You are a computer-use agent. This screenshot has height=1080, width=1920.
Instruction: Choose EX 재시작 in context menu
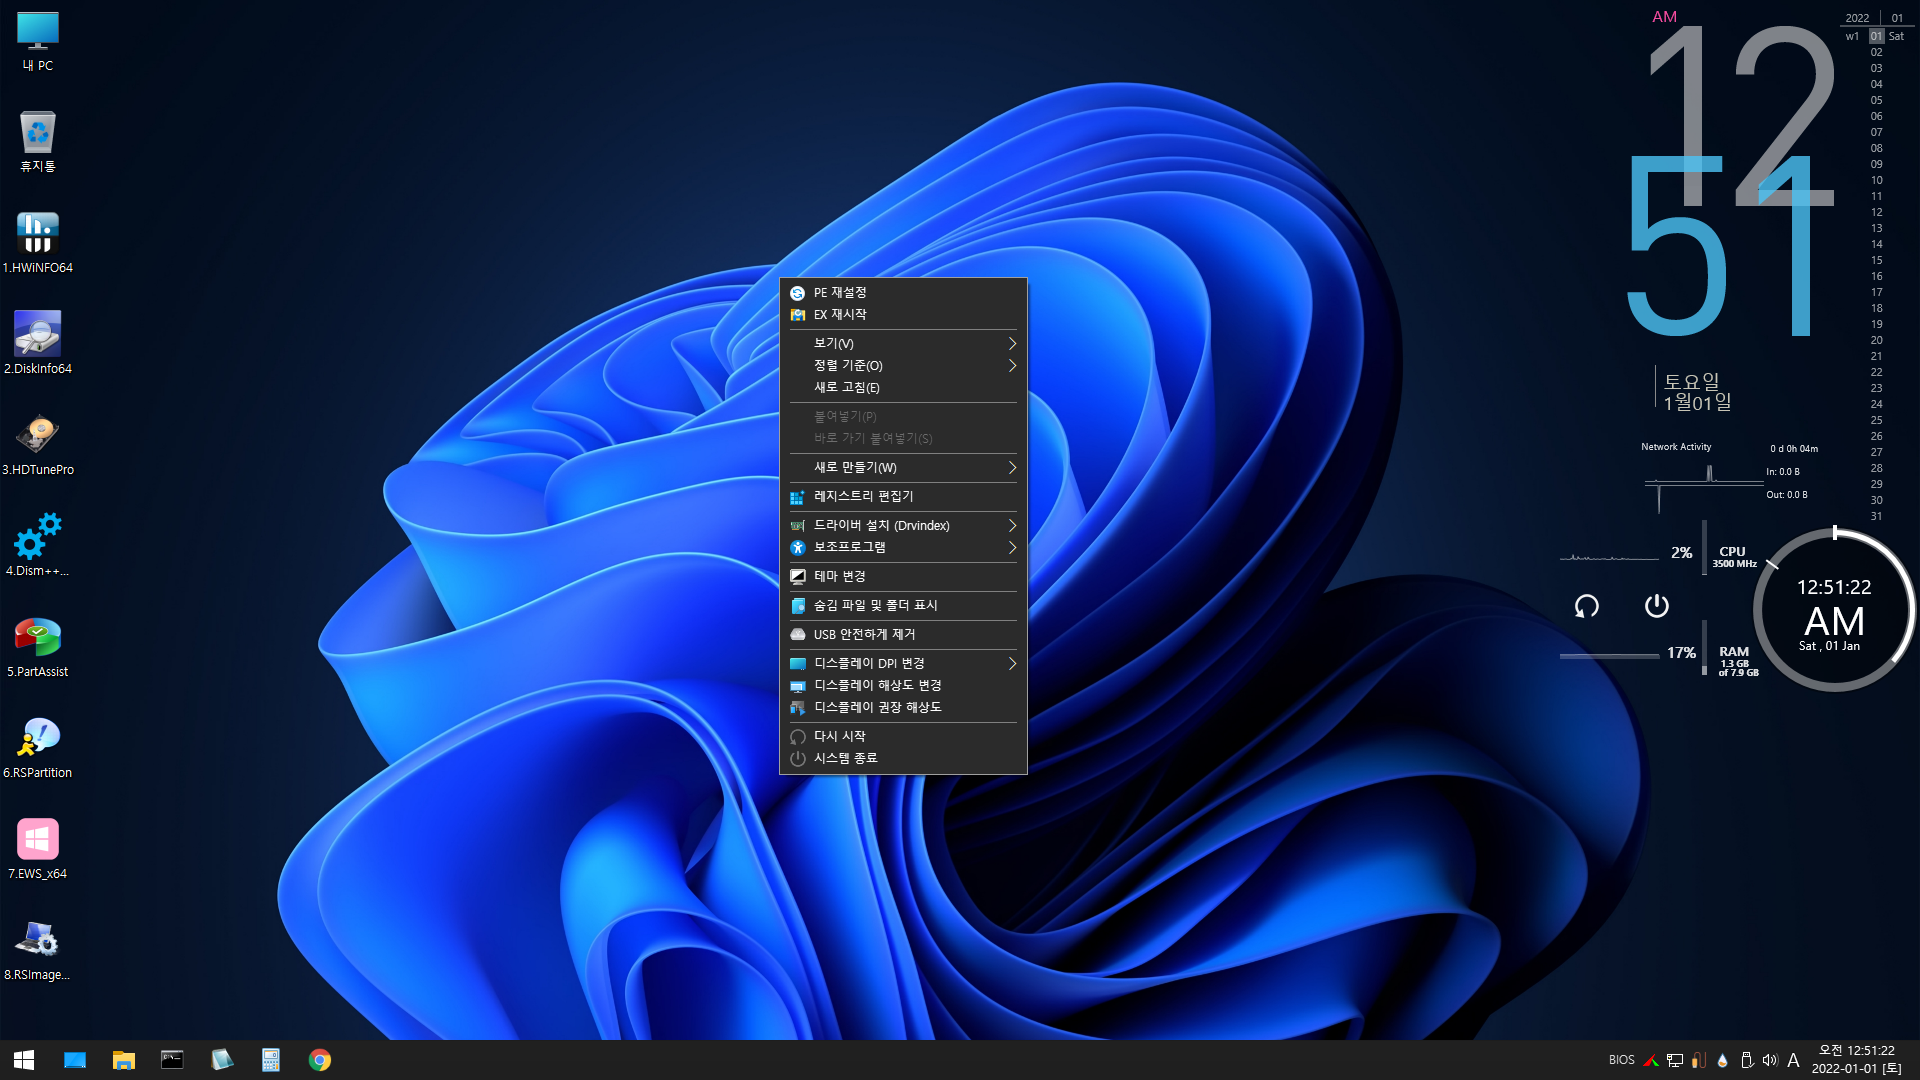[x=903, y=315]
